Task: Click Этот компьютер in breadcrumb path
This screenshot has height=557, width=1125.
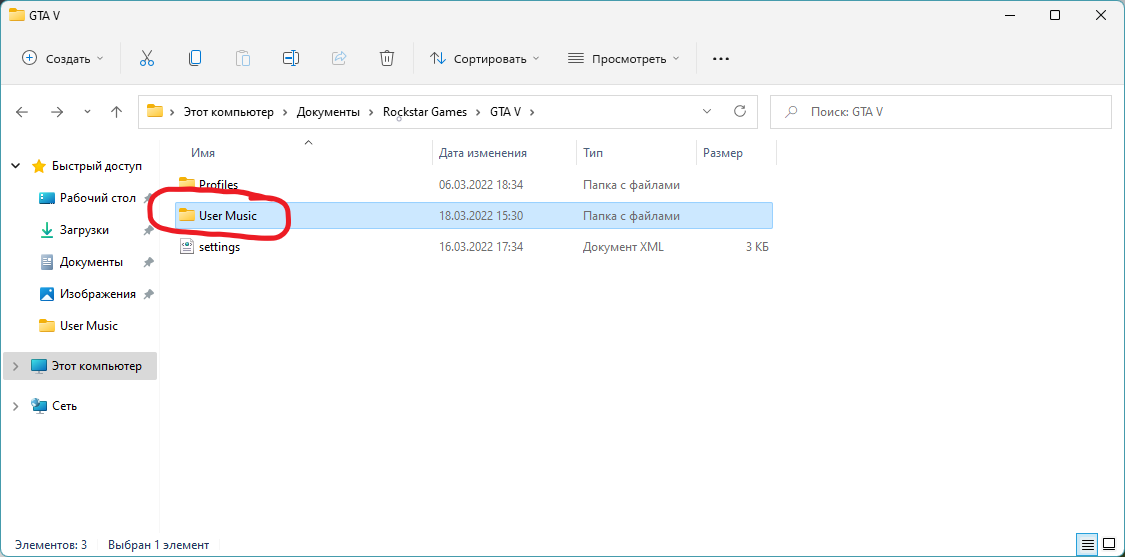Action: tap(229, 112)
